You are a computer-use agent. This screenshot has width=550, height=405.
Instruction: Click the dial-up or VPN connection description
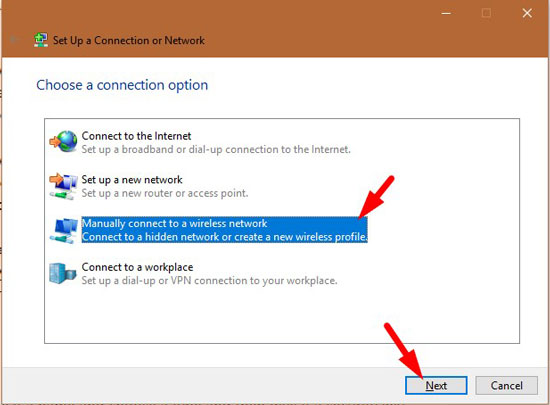[x=209, y=281]
